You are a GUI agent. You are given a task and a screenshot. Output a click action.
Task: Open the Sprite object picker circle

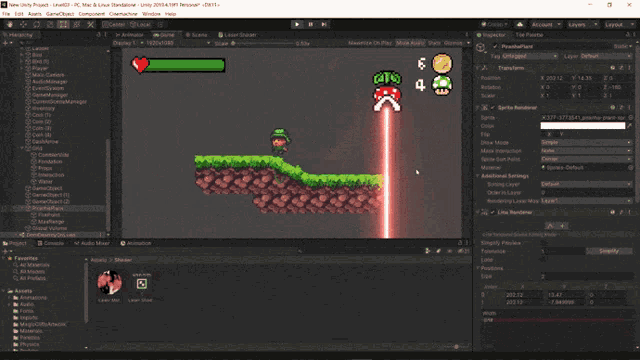[630, 118]
